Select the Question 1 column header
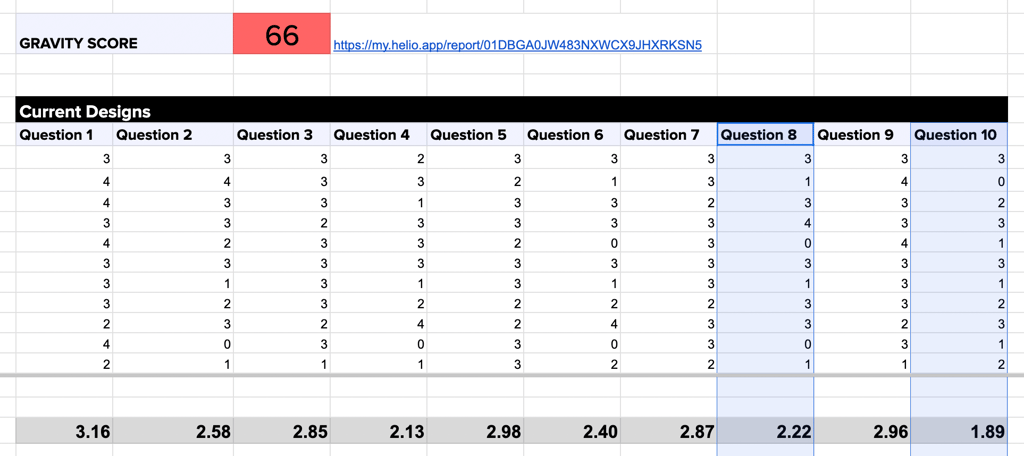The height and width of the screenshot is (456, 1024). (64, 135)
